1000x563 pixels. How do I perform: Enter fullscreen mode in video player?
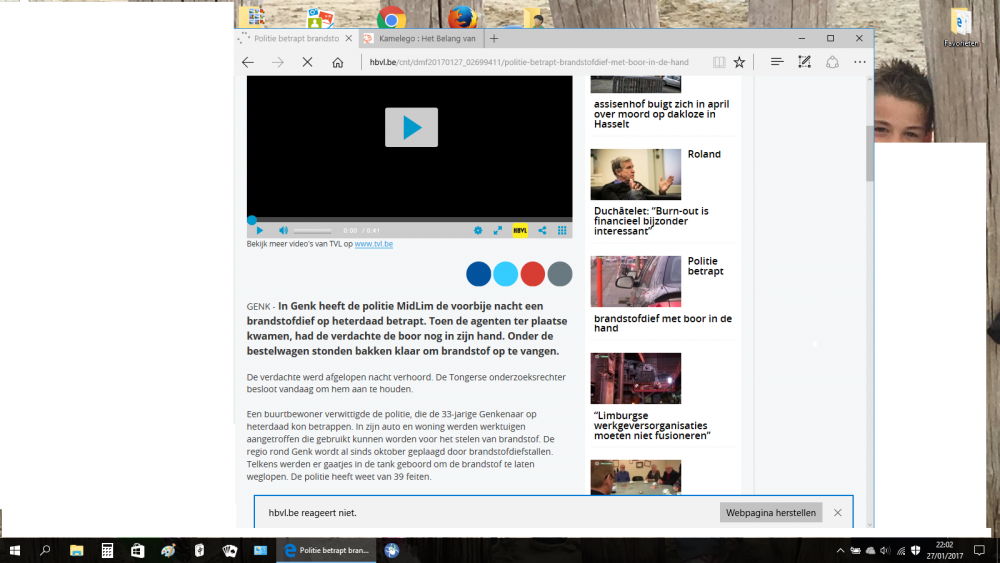[498, 230]
